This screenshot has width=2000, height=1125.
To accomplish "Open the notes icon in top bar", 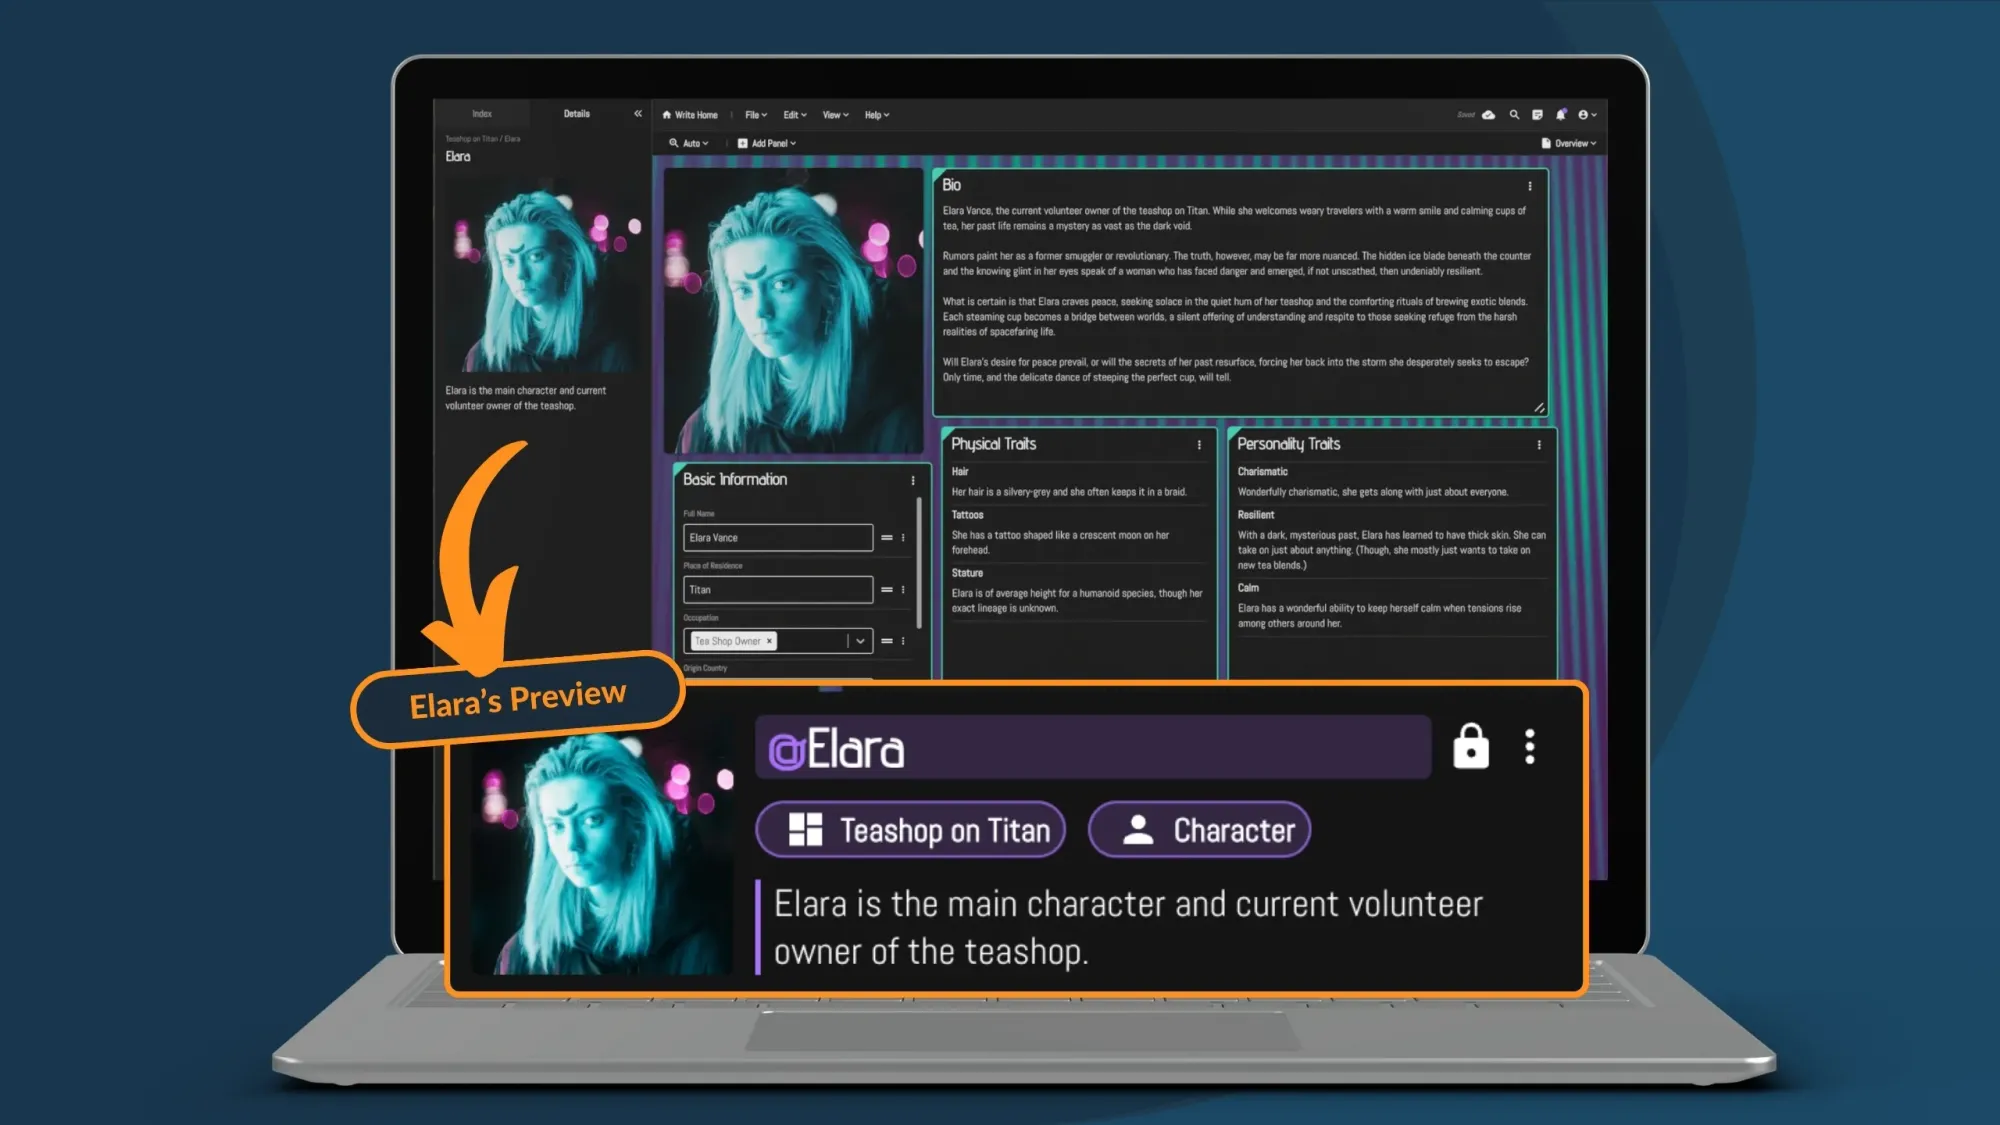I will pos(1537,115).
